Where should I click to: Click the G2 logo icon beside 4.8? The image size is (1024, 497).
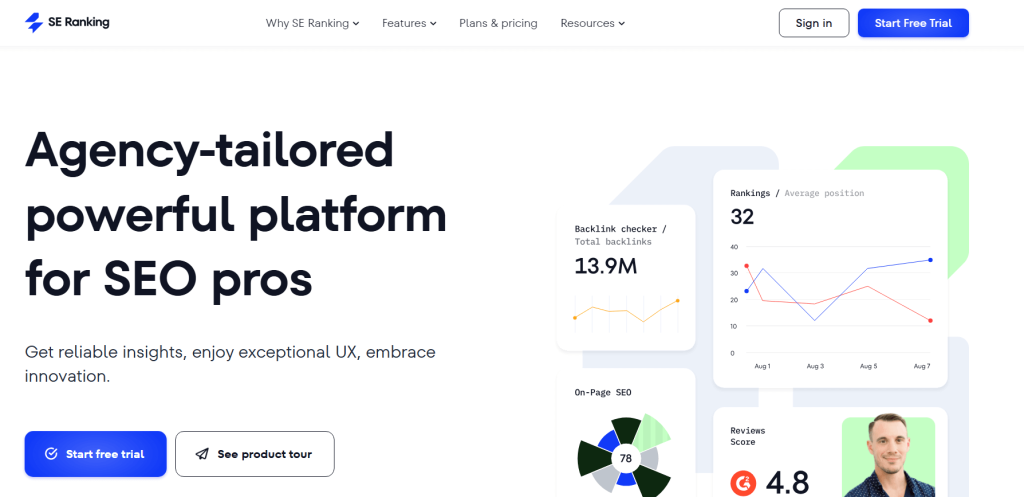click(x=743, y=483)
